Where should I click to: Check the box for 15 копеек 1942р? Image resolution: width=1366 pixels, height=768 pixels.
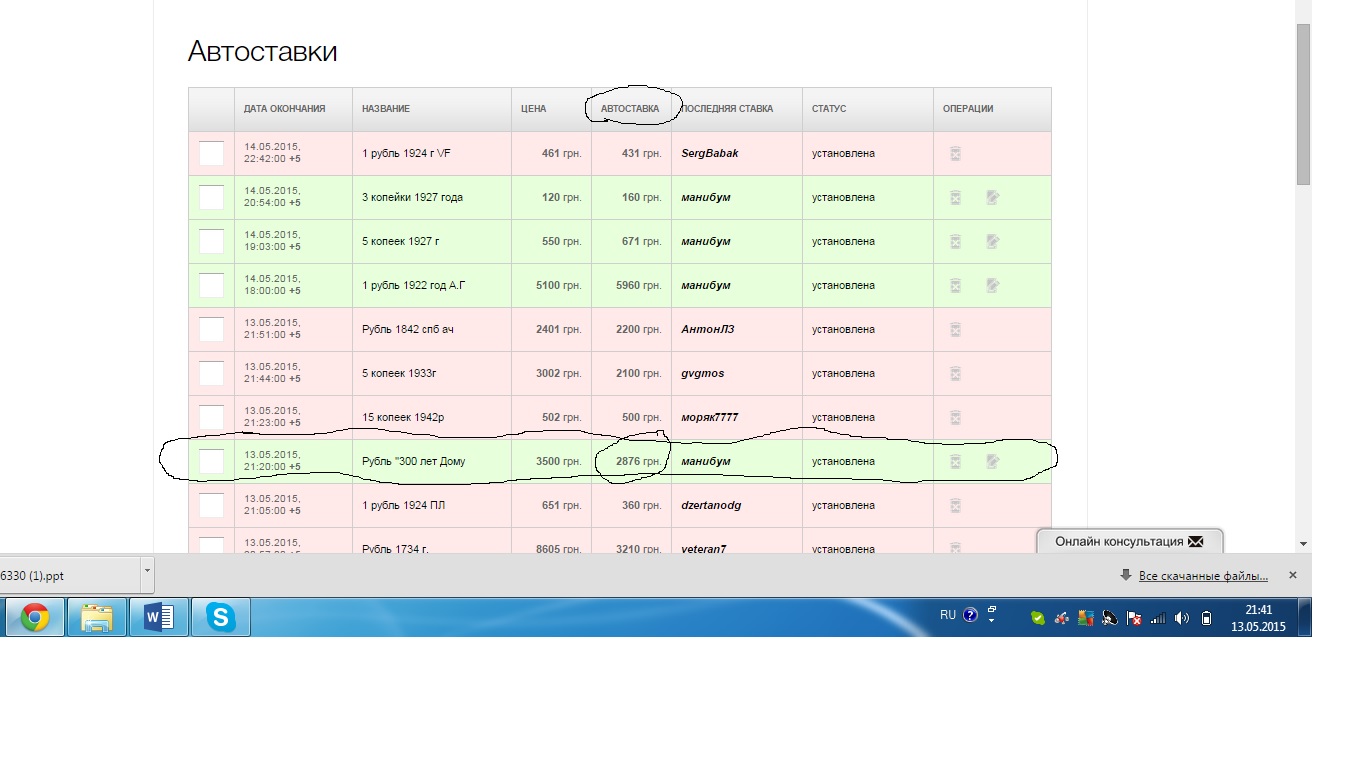coord(211,417)
